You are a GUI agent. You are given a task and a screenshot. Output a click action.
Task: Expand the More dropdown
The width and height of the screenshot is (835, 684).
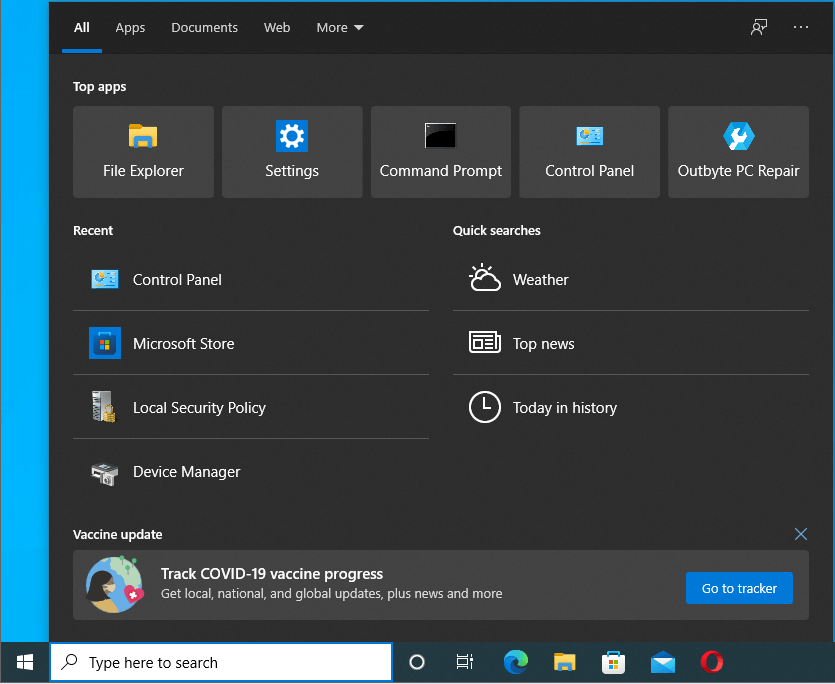(x=339, y=27)
